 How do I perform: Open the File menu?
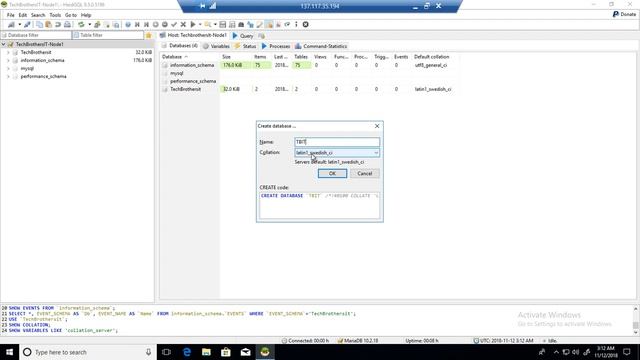11,15
